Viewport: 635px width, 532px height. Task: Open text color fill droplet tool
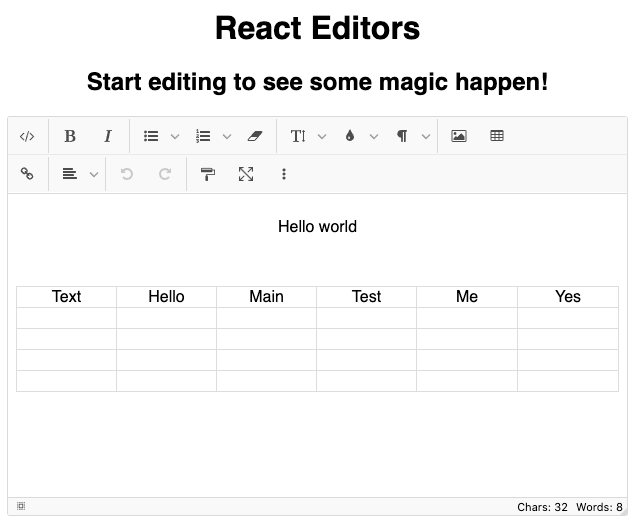[350, 136]
